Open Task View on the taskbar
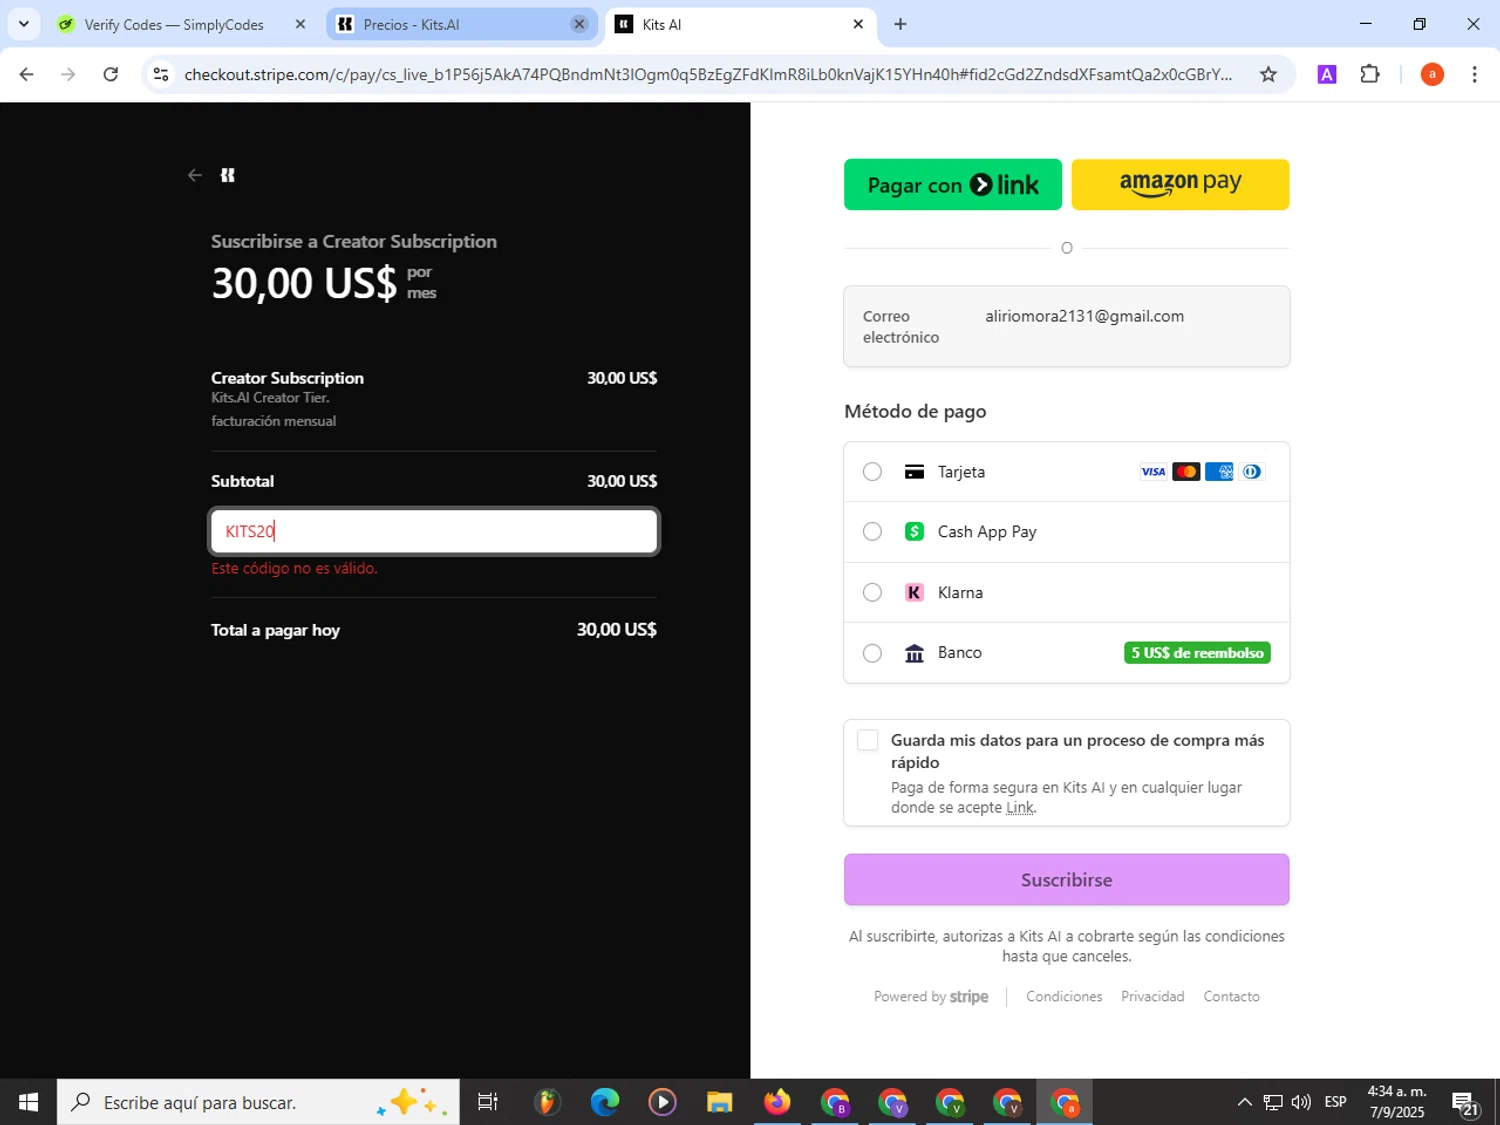Screen dimensions: 1500x1125 point(488,1102)
